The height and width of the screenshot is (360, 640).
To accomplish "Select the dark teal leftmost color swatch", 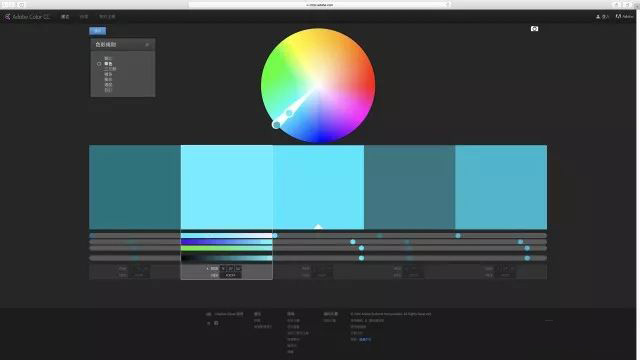I will pyautogui.click(x=135, y=187).
